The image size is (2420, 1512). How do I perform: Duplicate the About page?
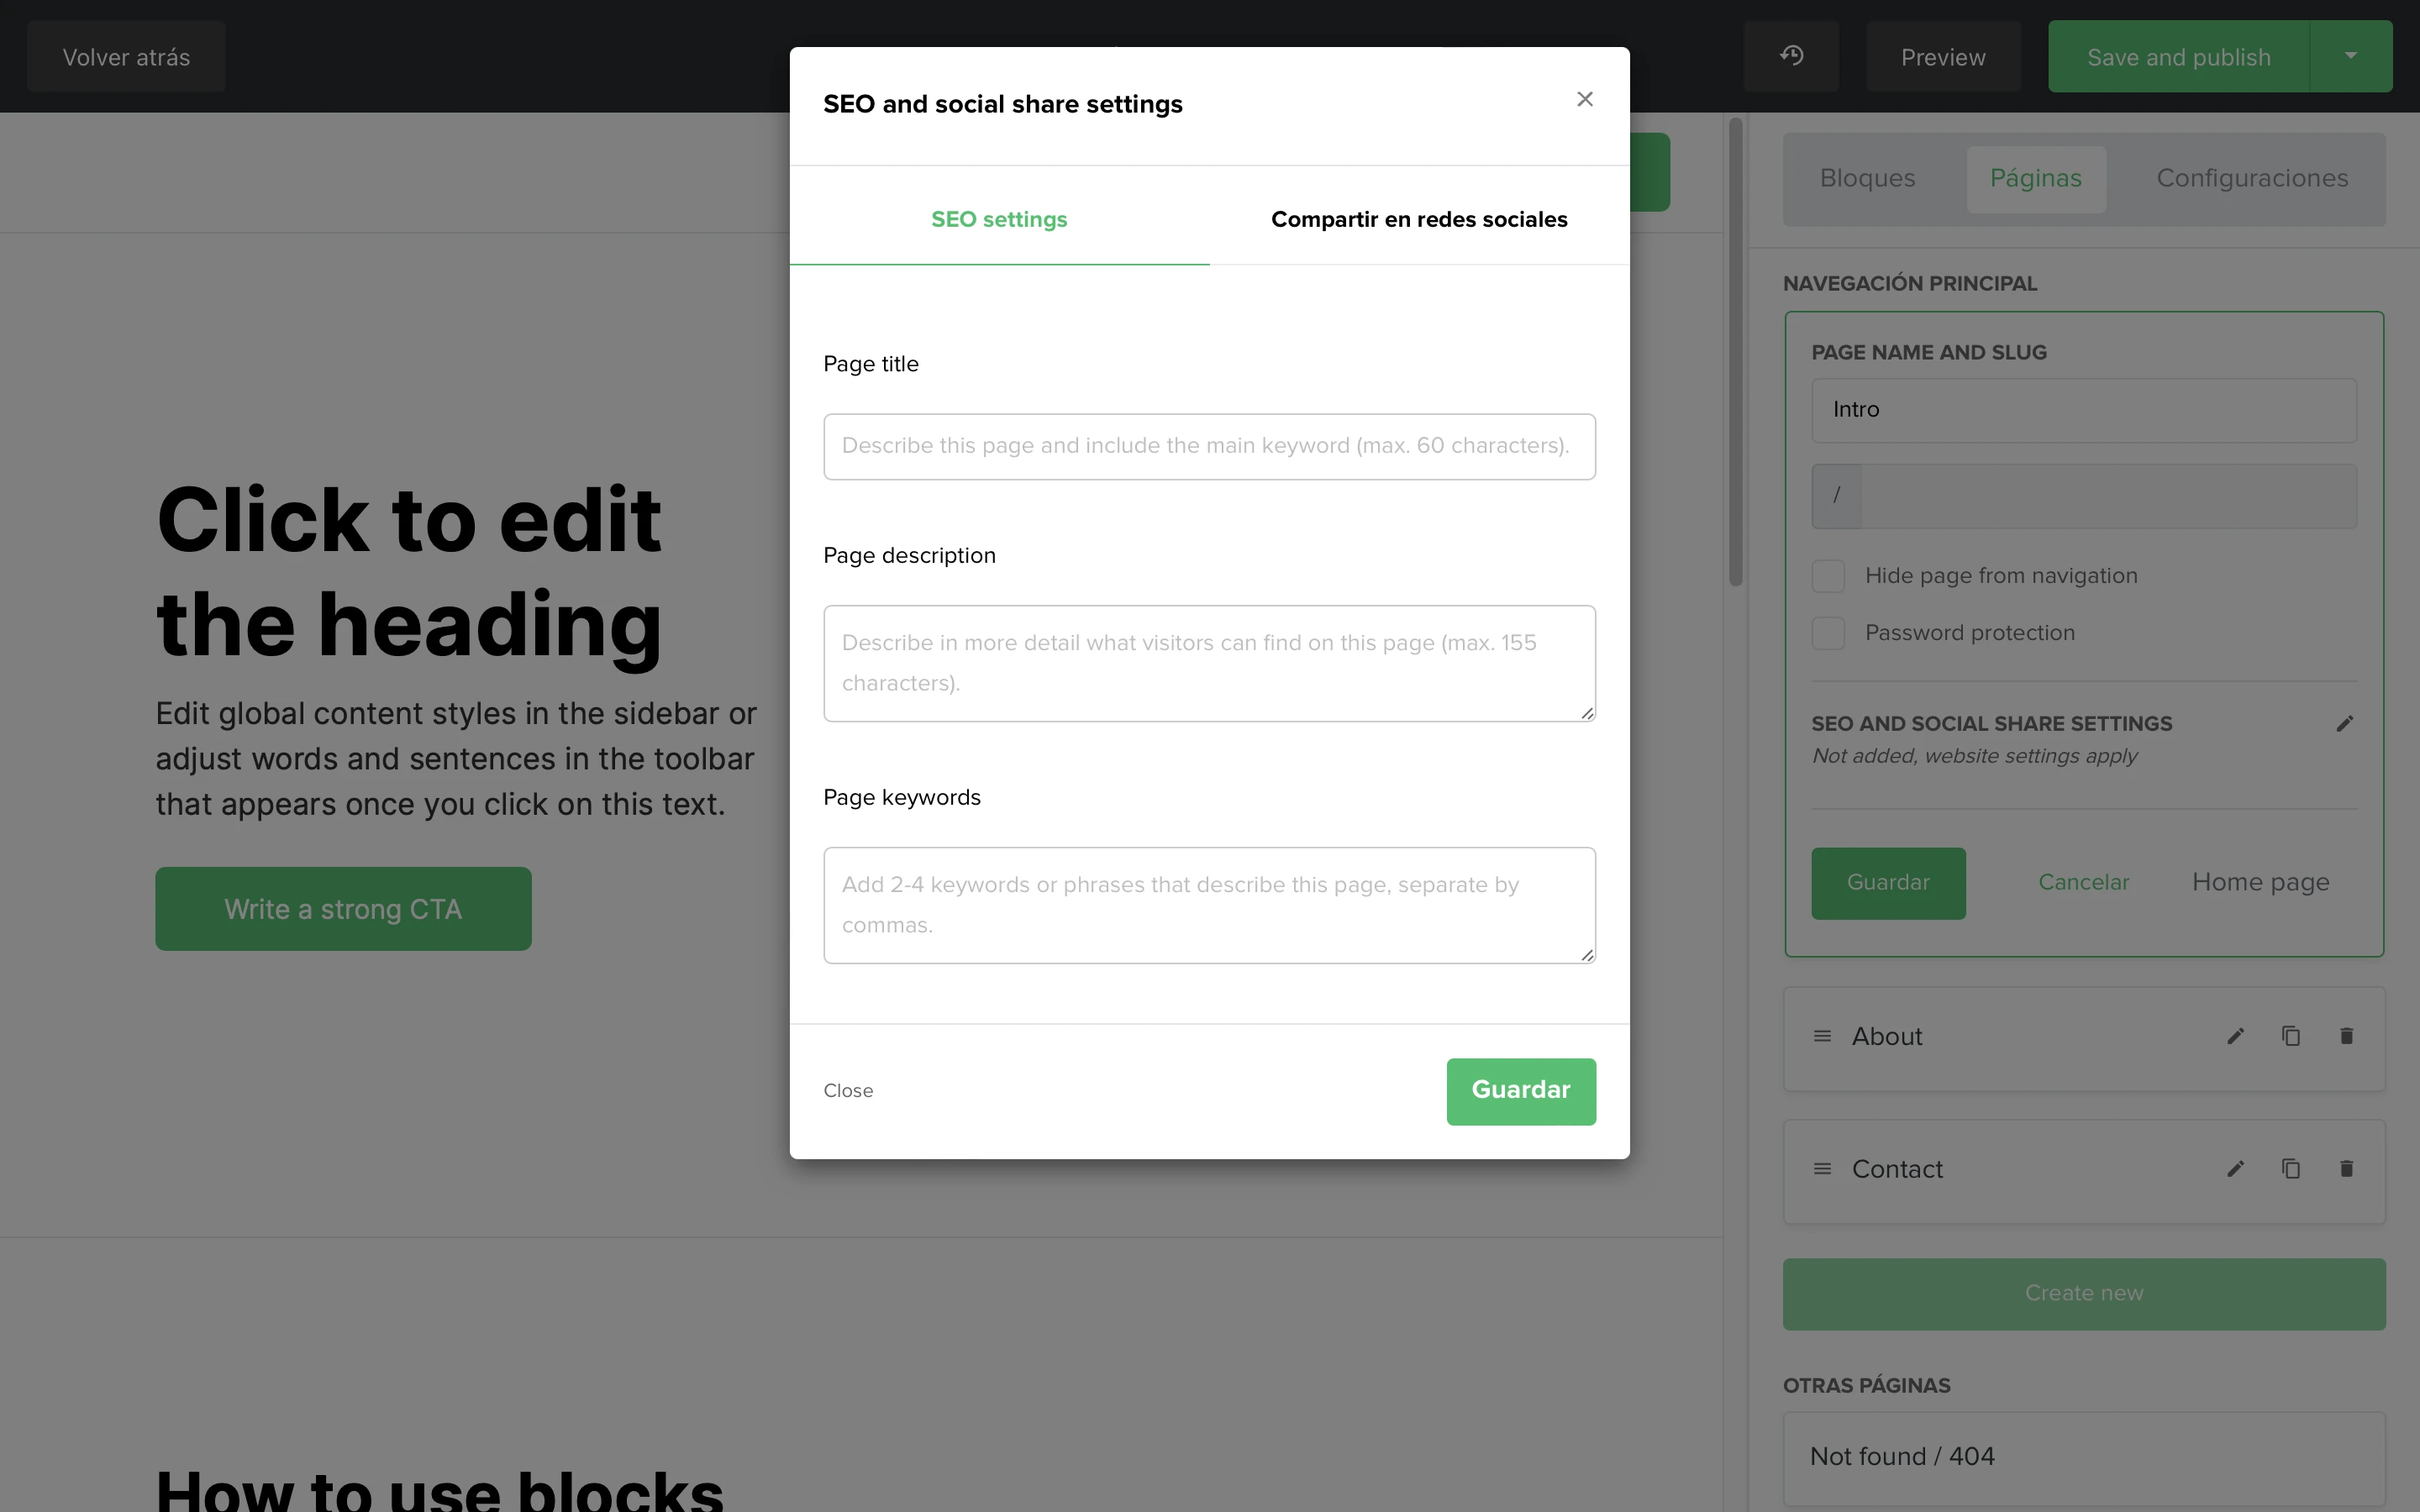pyautogui.click(x=2291, y=1036)
